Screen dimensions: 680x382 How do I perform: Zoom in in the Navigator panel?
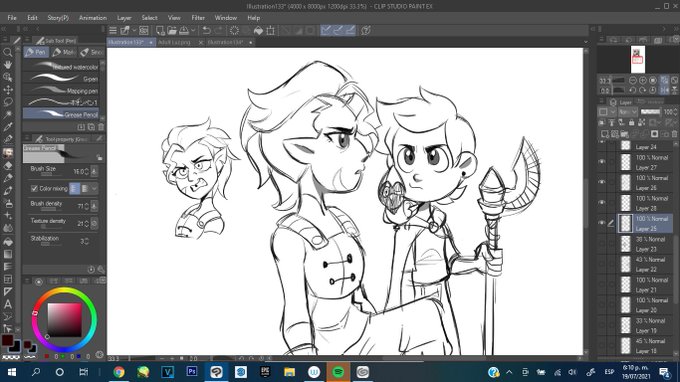tap(643, 81)
